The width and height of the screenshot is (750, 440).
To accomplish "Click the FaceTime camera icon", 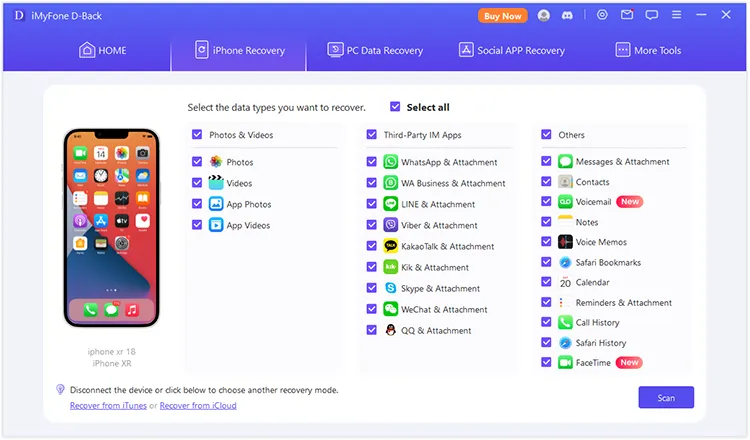I will tap(565, 363).
